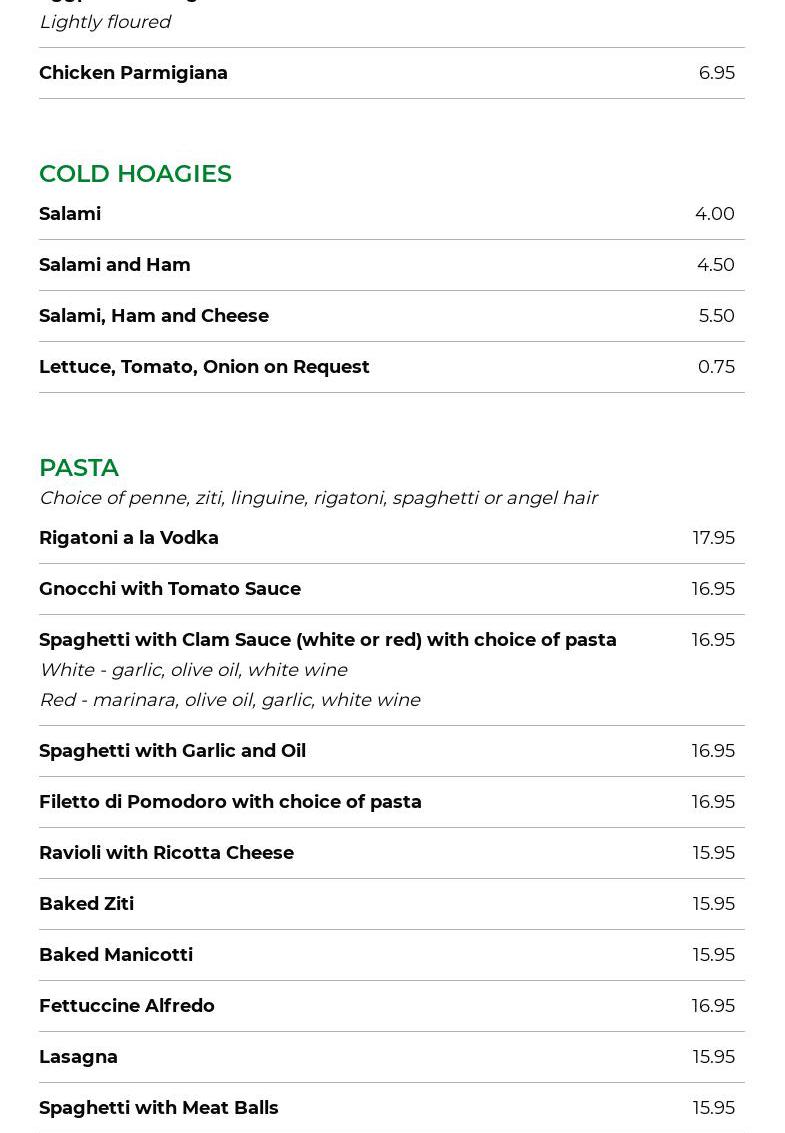Select the Baked Manicotti item
Viewport: 785px width, 1133px height.
(116, 955)
